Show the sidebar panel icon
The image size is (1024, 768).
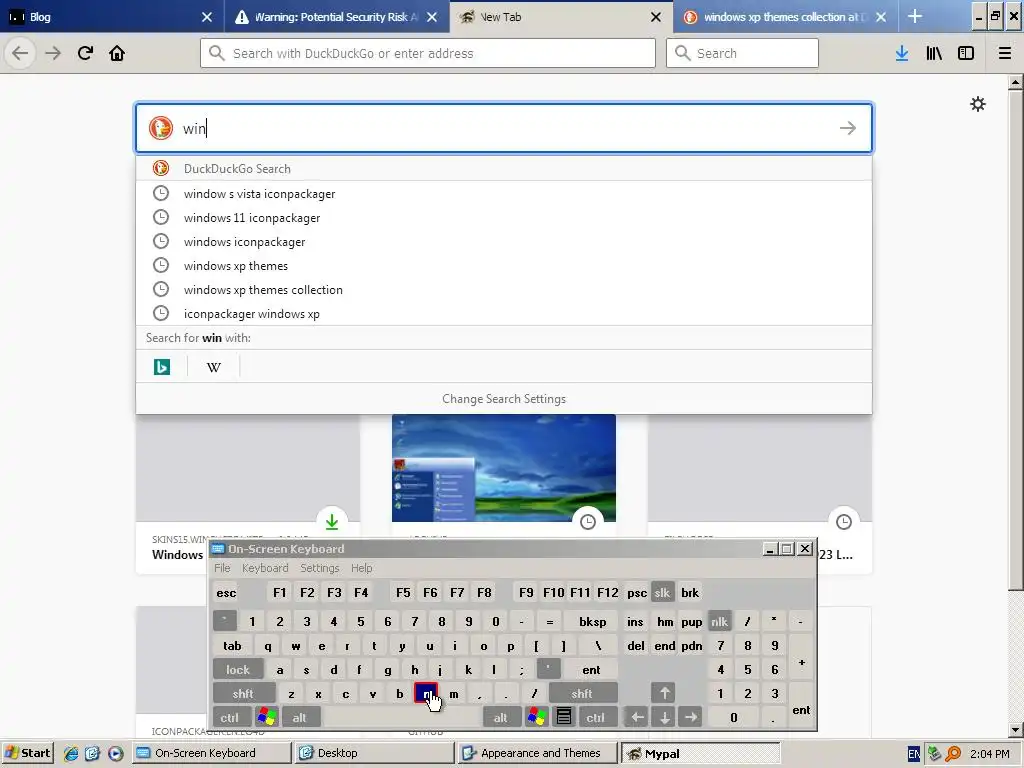966,53
